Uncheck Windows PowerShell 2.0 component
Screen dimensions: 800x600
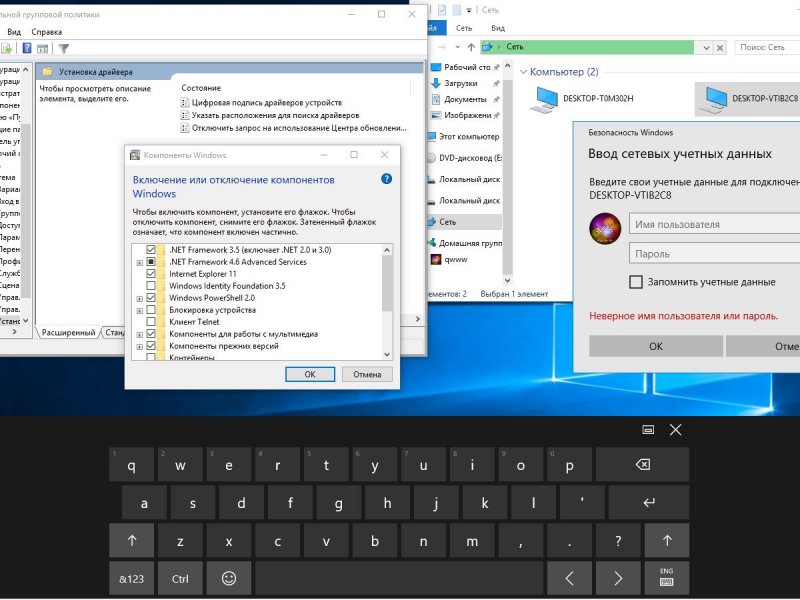click(x=151, y=297)
